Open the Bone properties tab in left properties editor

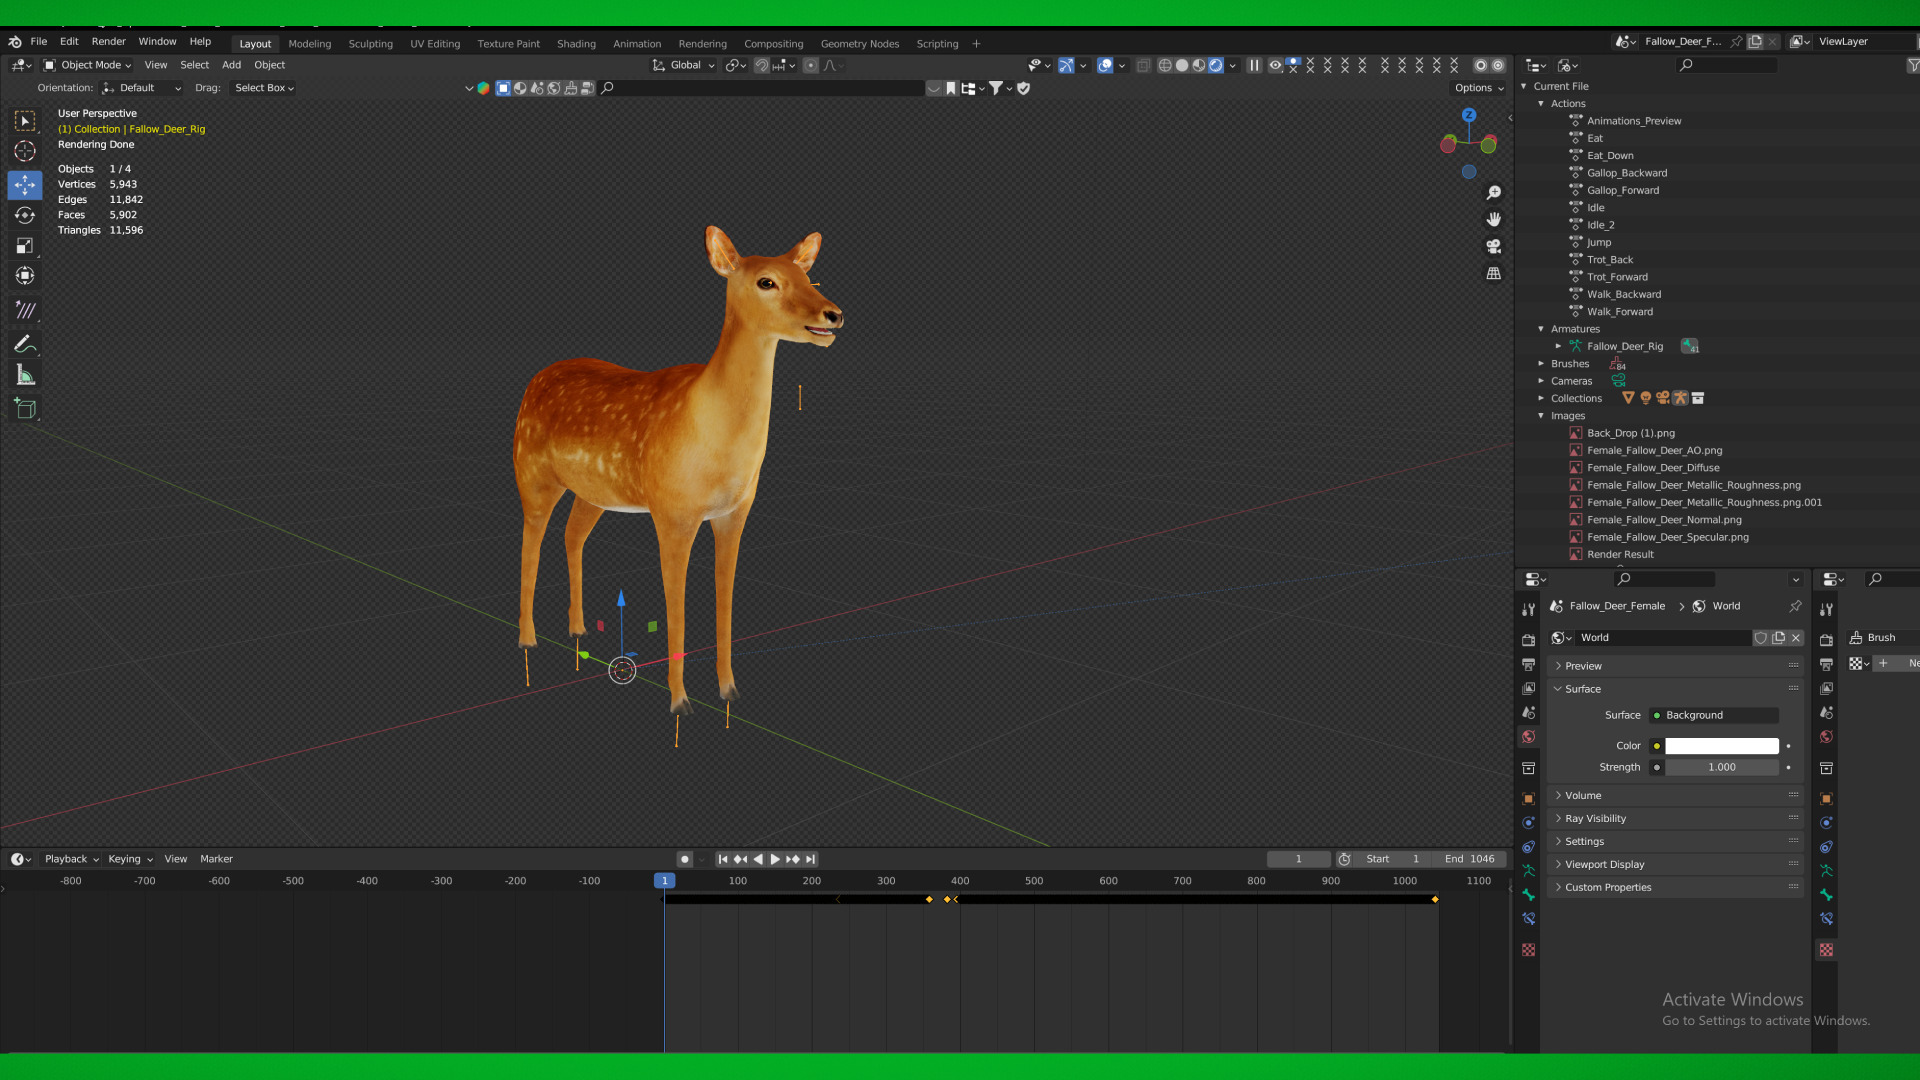1528,895
